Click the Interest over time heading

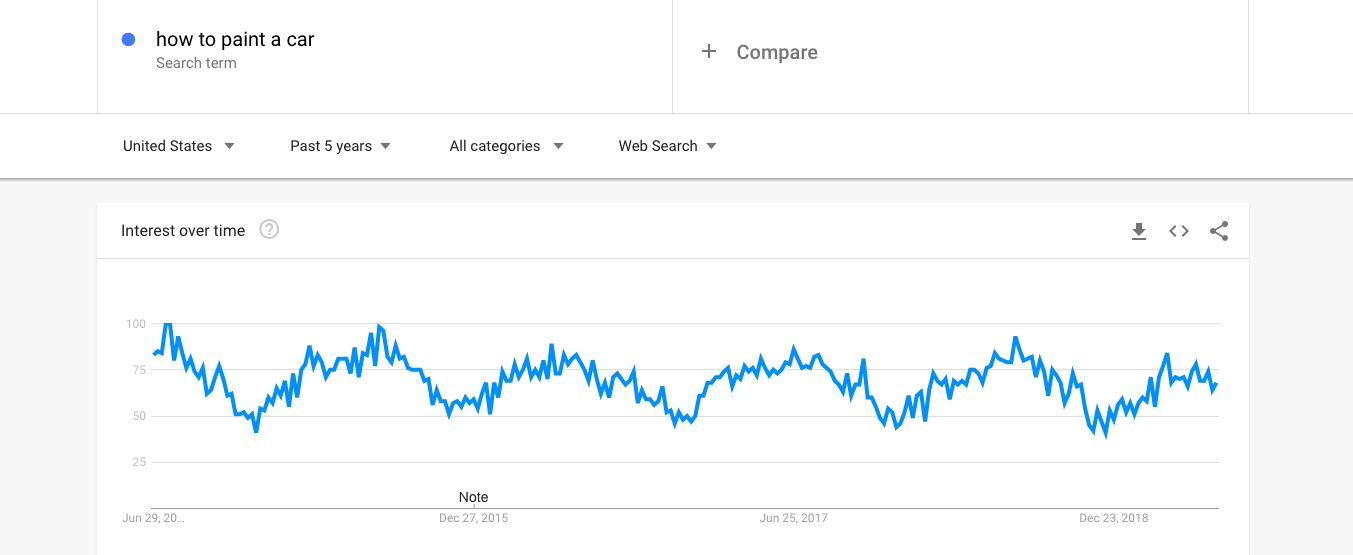(x=183, y=231)
